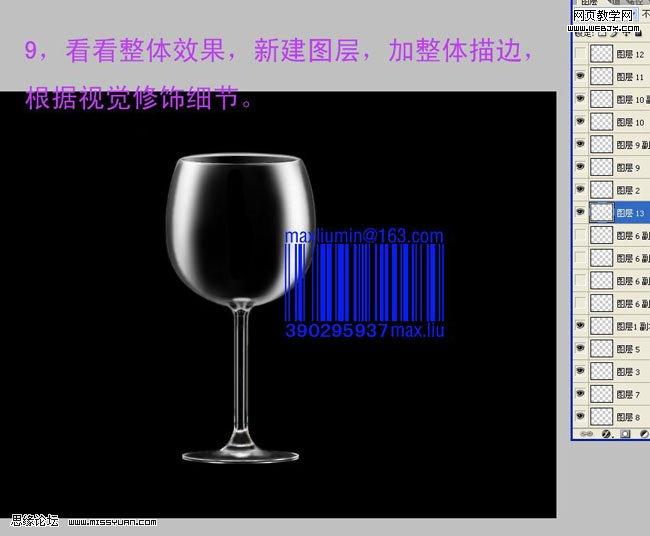Select the layer named 图层 10 副本
This screenshot has width=650, height=536.
click(x=633, y=99)
